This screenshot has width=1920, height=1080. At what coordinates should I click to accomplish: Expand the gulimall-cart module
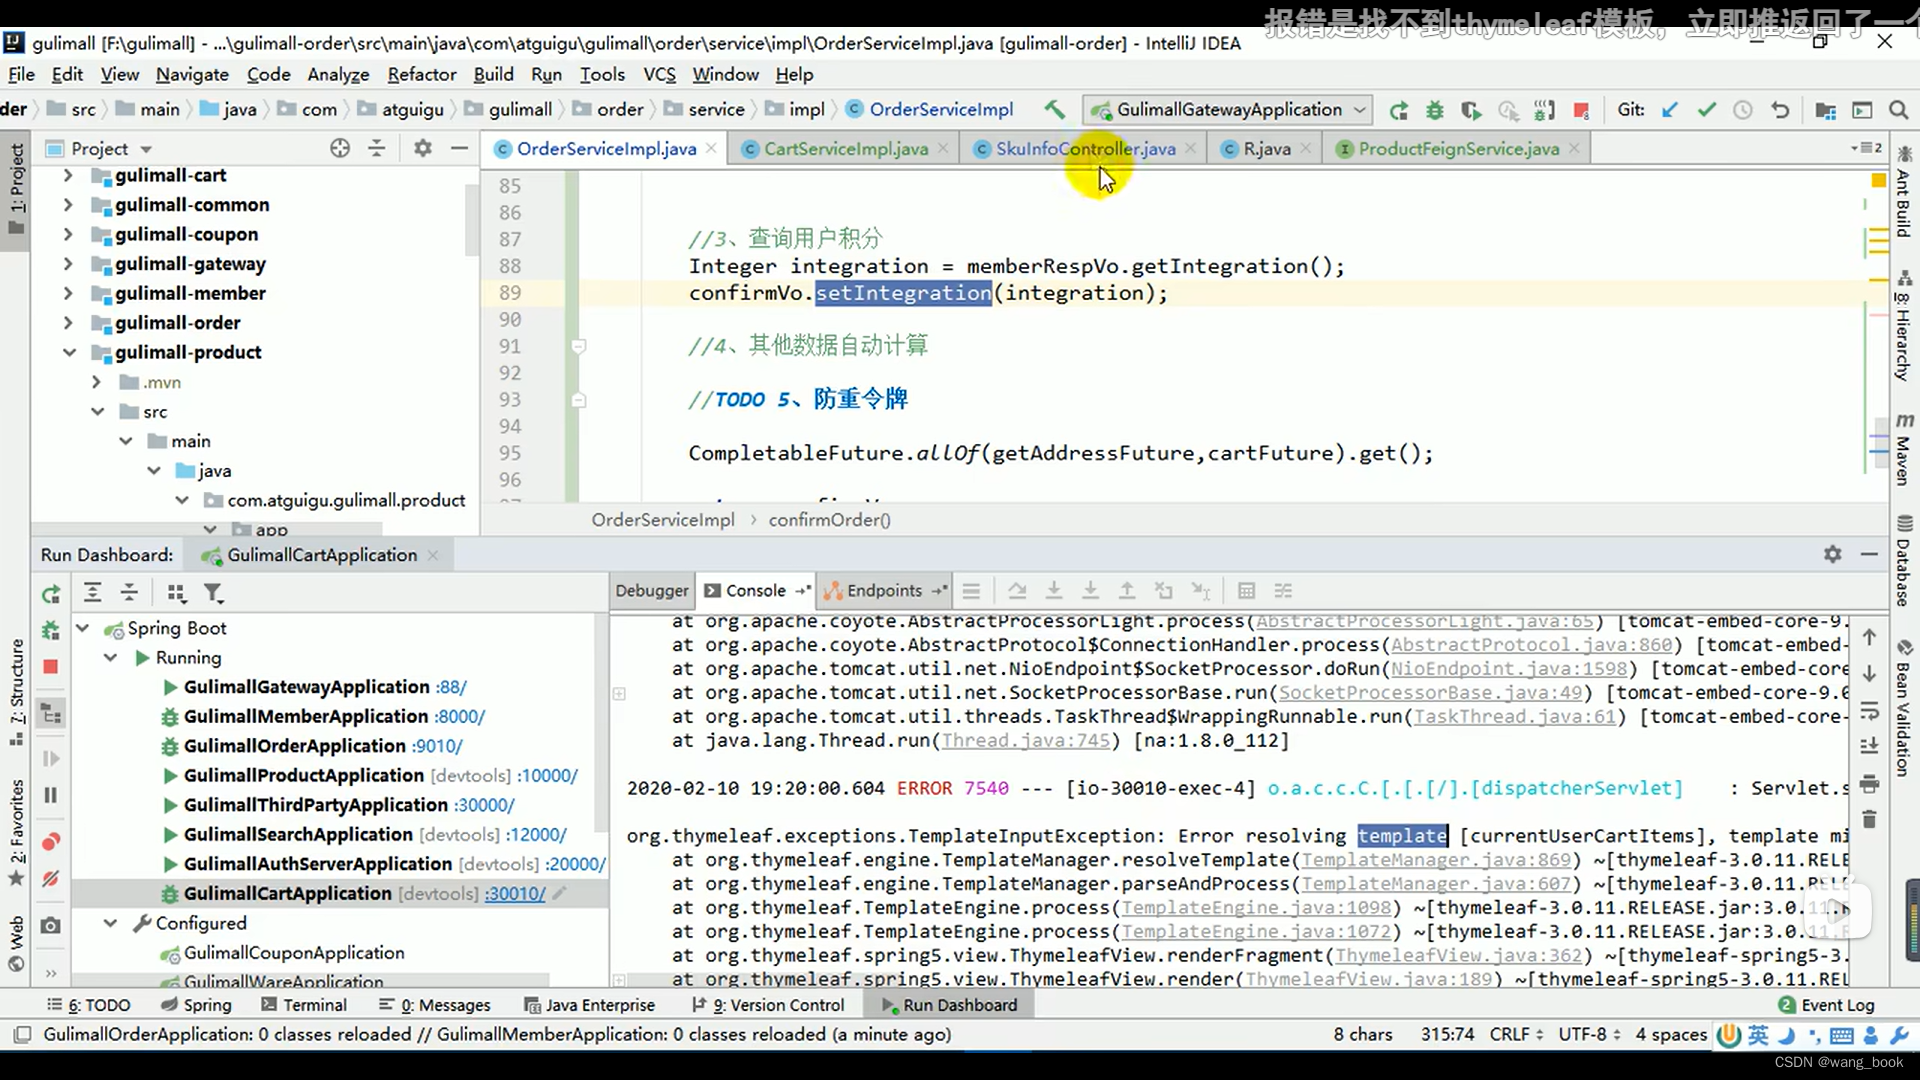[x=68, y=175]
